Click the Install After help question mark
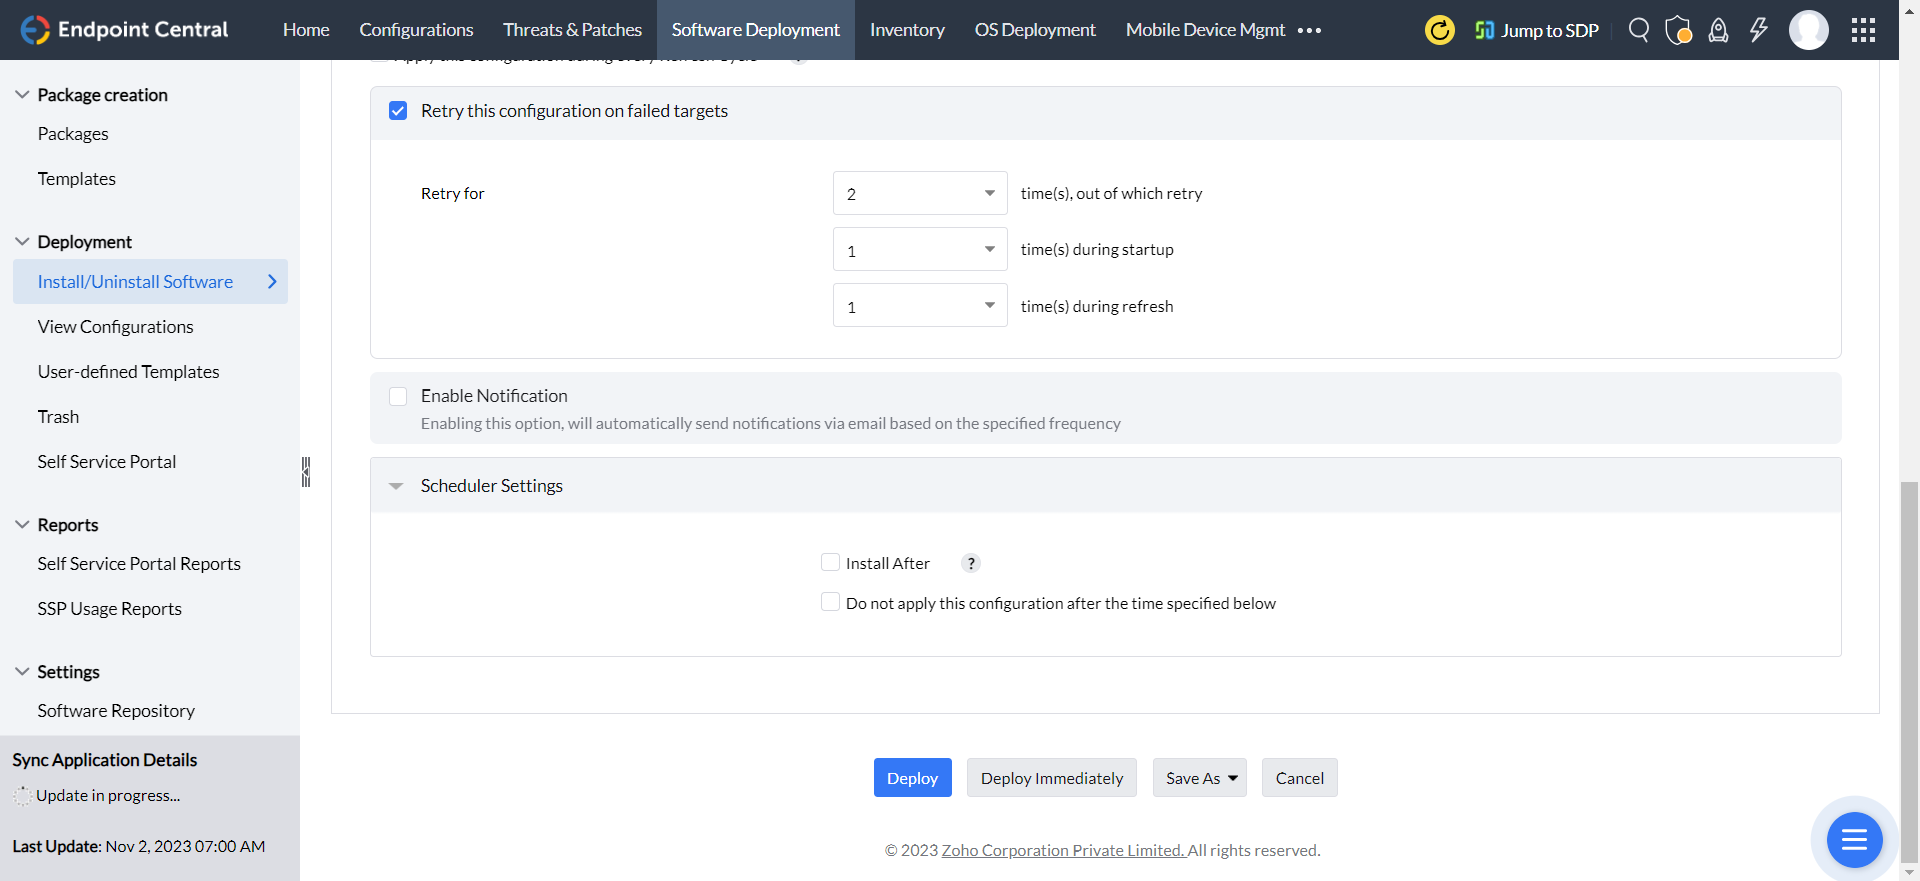The height and width of the screenshot is (881, 1920). pyautogui.click(x=970, y=564)
